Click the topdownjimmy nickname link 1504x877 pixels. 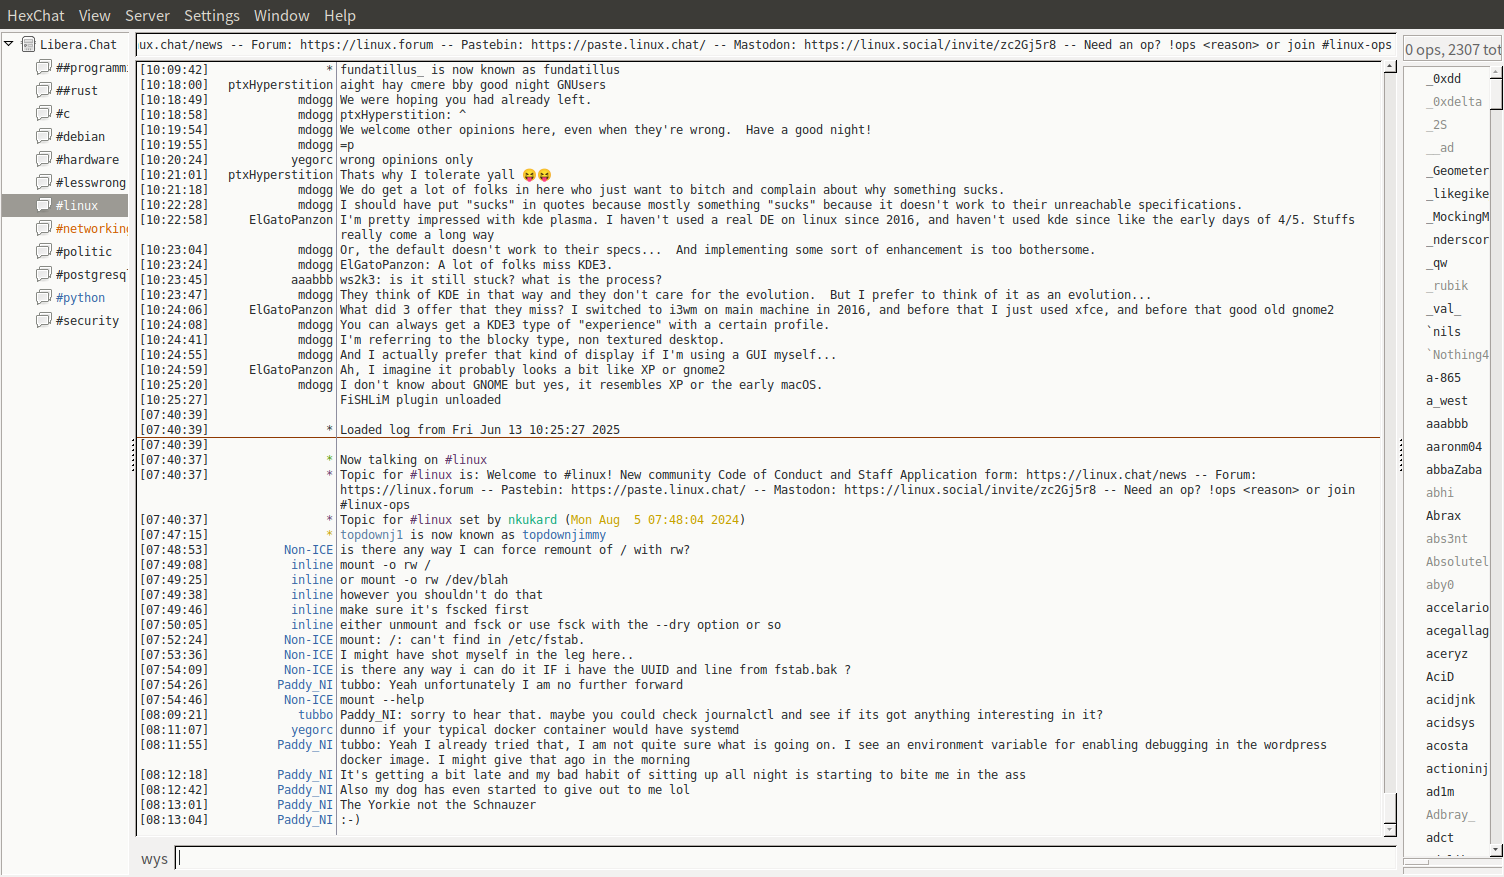(x=563, y=535)
